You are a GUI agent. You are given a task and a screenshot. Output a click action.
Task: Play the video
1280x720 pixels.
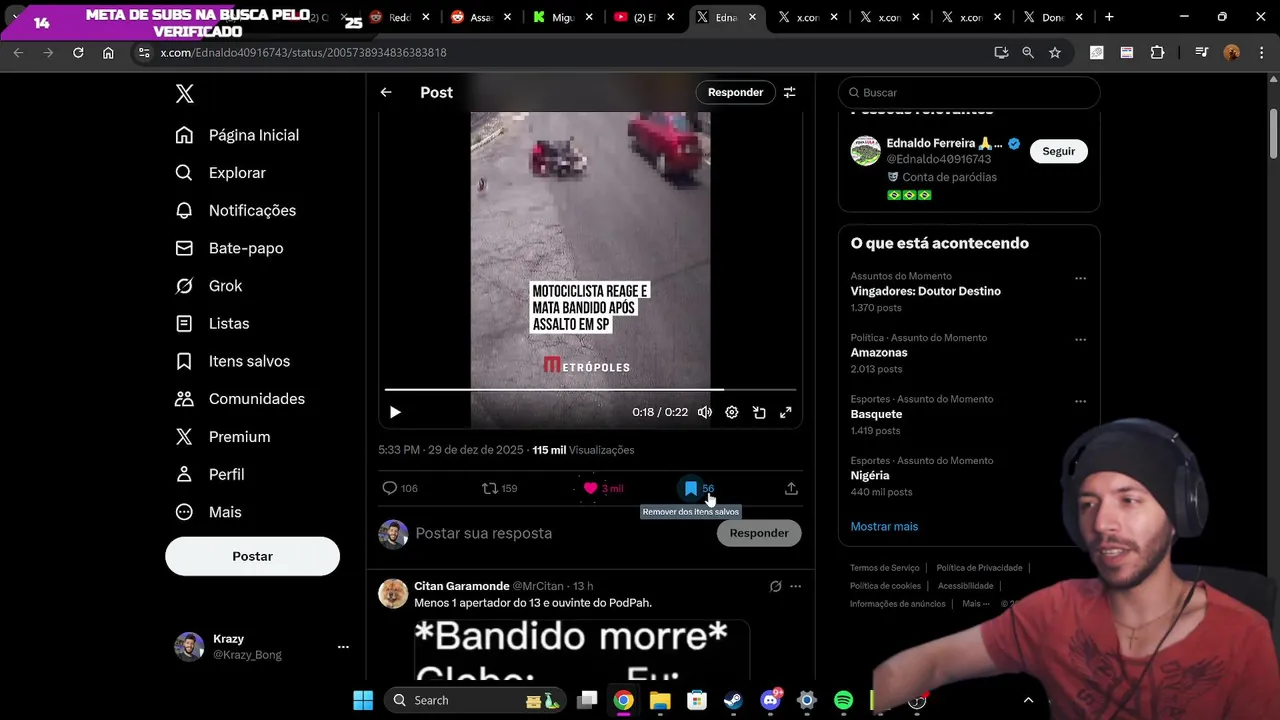[395, 412]
